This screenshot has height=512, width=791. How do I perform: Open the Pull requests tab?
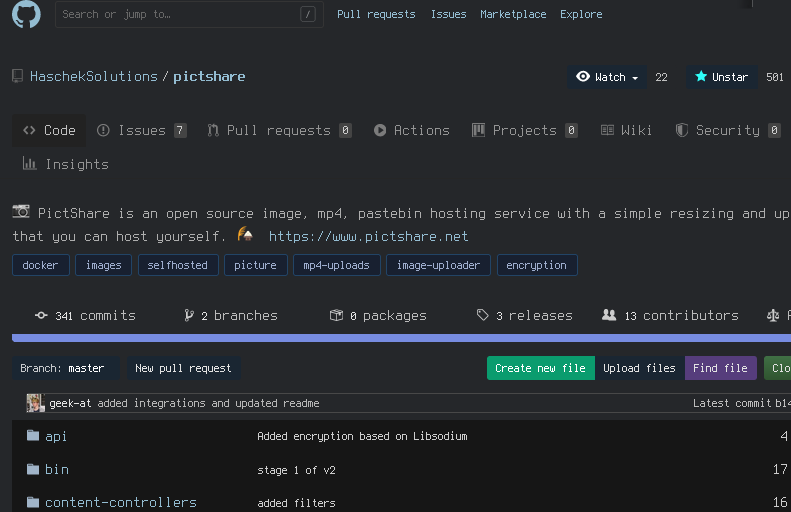[x=279, y=130]
